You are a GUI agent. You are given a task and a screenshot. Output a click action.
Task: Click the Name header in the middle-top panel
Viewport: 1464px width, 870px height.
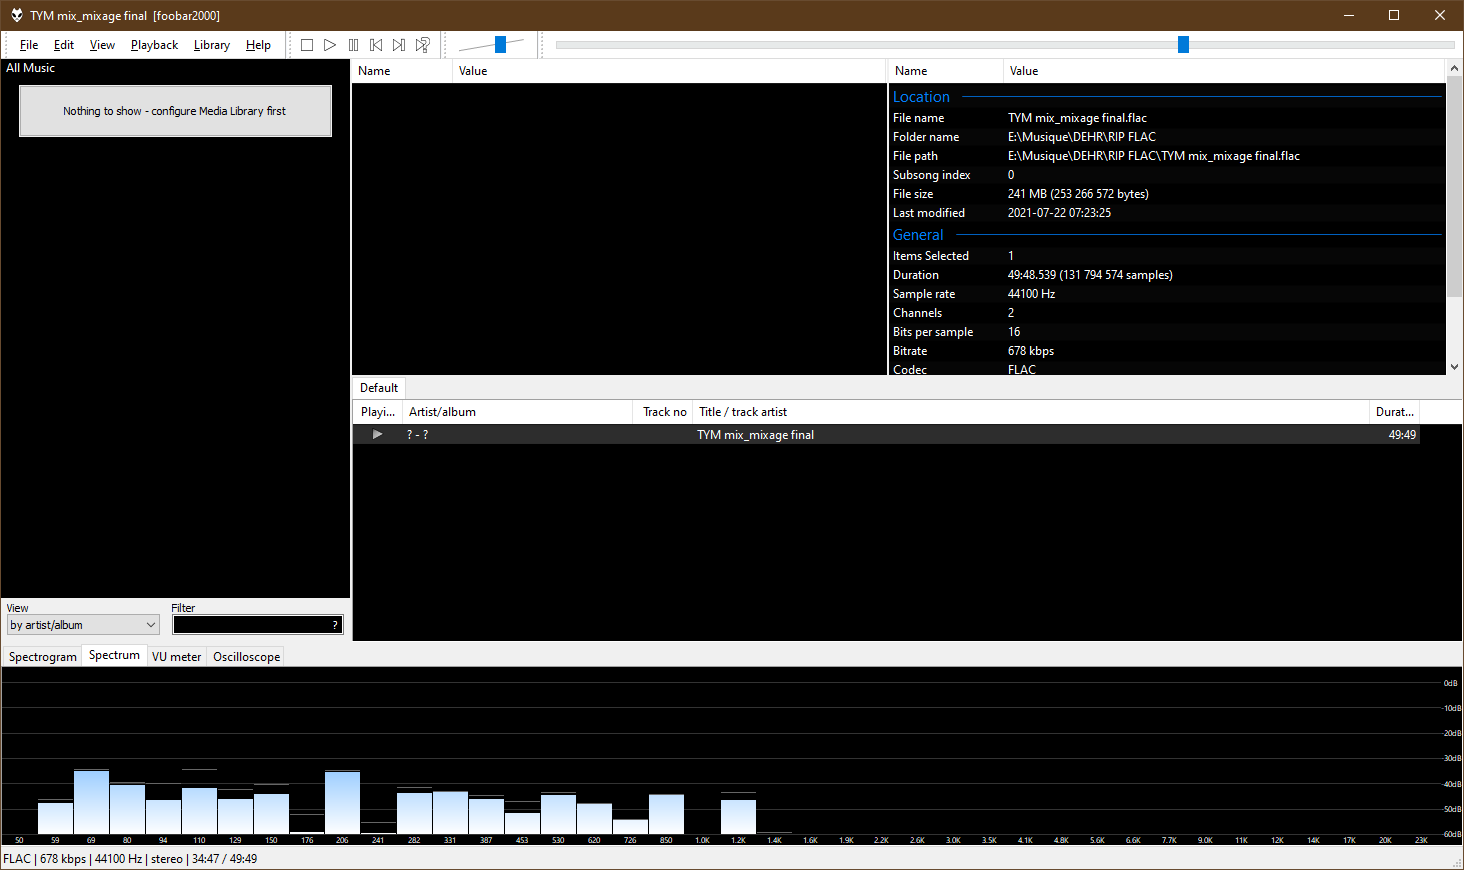tap(402, 71)
